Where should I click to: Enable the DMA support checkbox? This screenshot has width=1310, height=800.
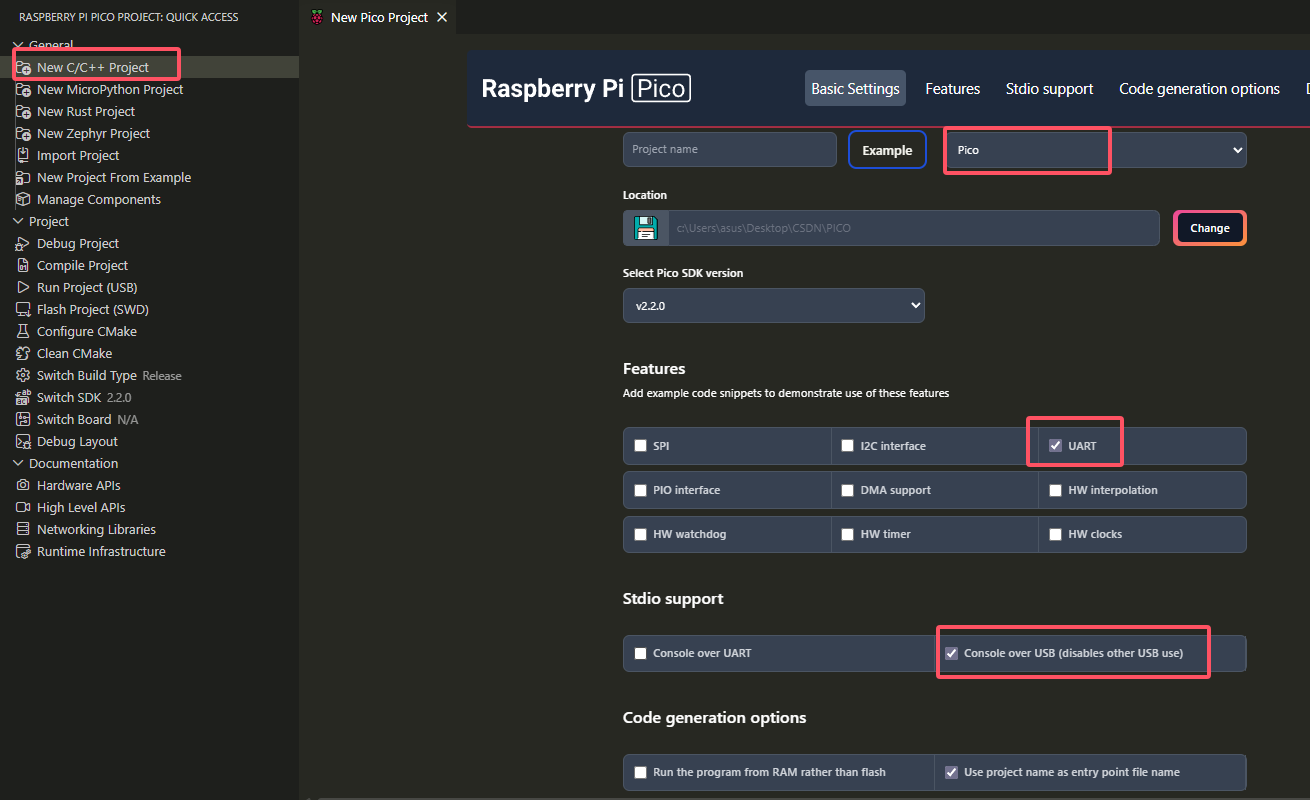pos(848,490)
